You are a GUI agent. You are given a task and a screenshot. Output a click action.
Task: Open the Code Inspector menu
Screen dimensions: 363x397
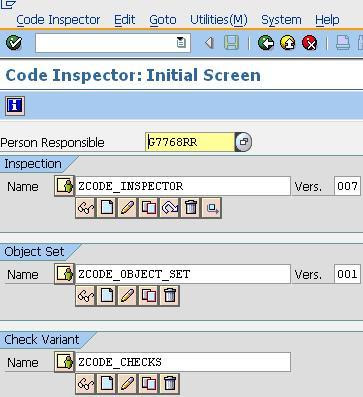[x=58, y=20]
